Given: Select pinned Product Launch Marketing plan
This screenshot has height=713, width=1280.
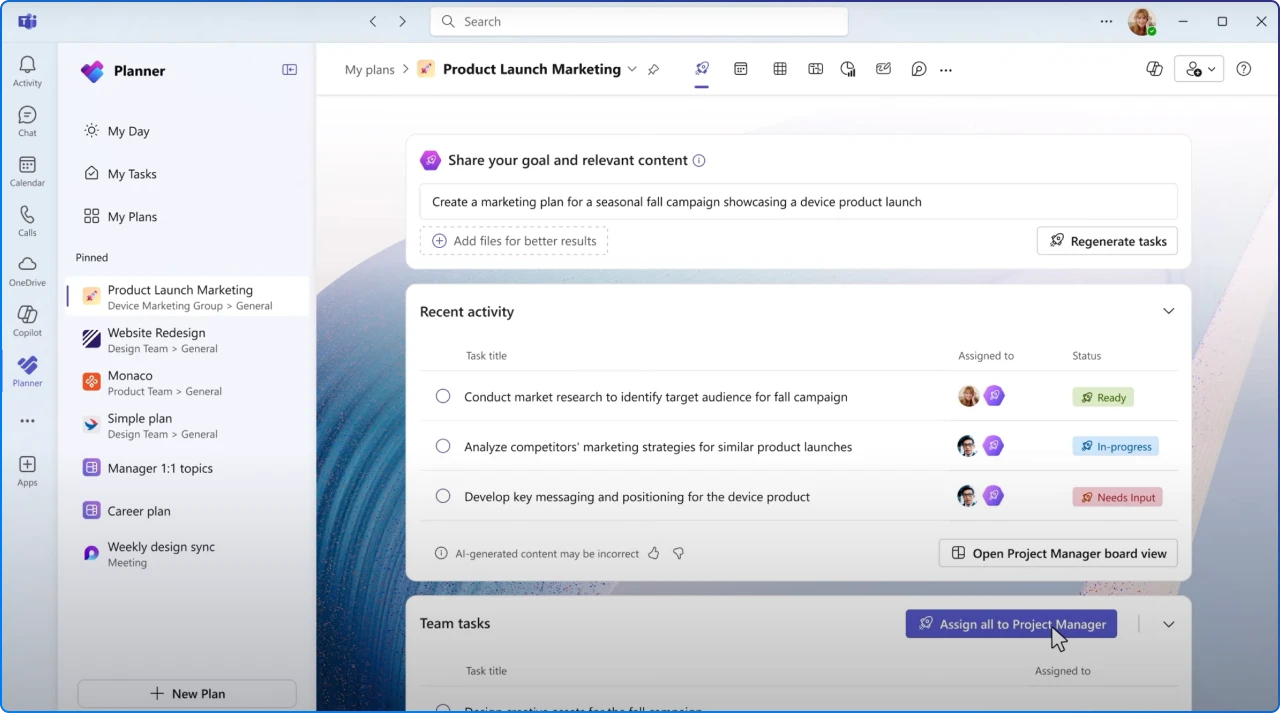Looking at the screenshot, I should (x=188, y=297).
